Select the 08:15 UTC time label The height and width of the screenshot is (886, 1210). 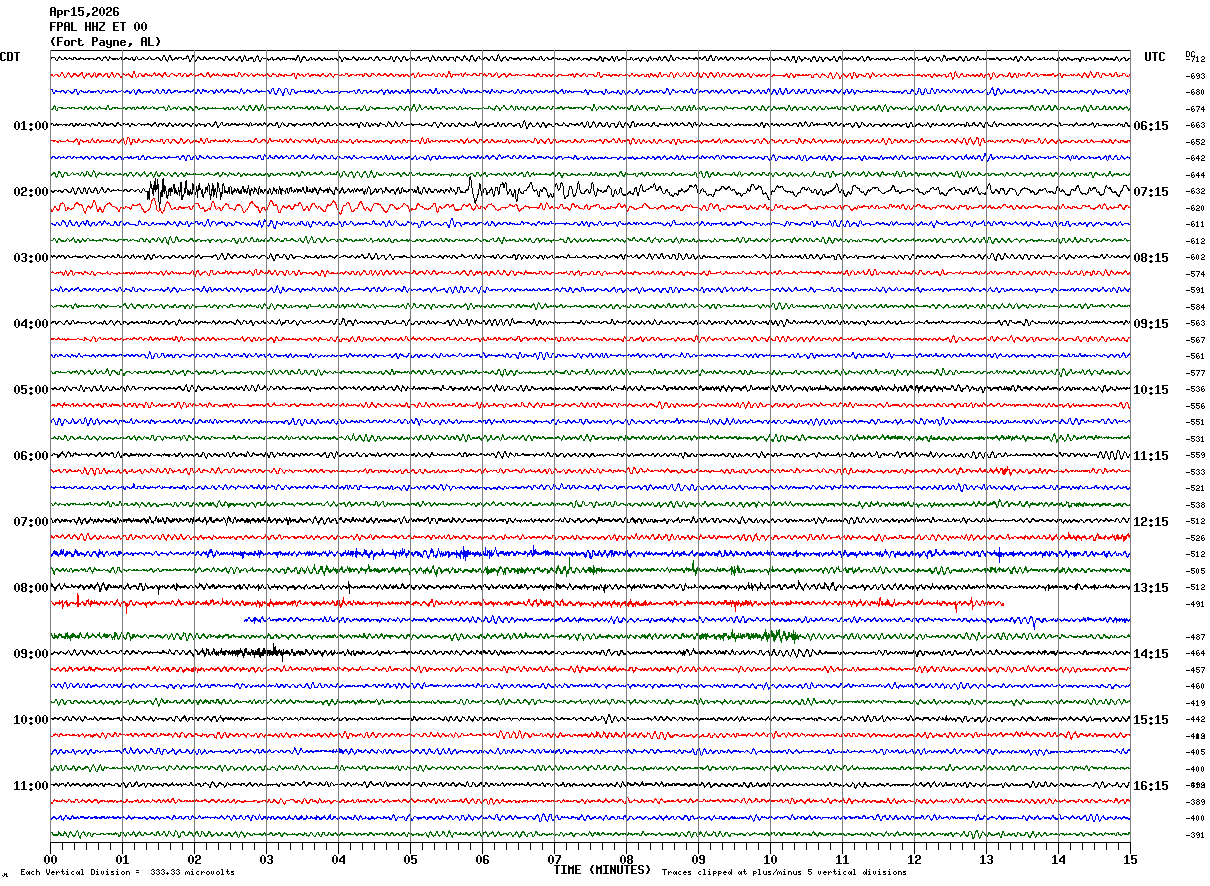[x=1151, y=258]
